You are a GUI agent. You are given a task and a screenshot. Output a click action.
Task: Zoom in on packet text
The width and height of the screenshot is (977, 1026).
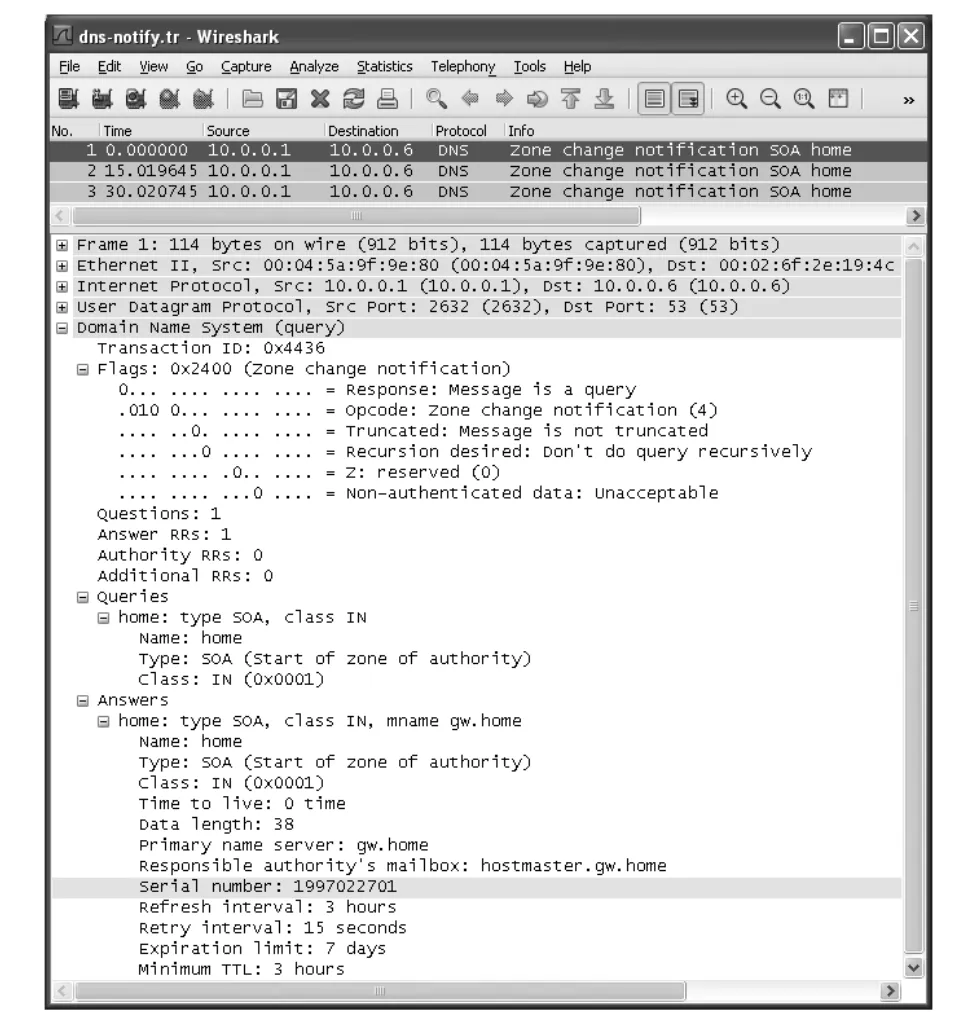click(737, 99)
